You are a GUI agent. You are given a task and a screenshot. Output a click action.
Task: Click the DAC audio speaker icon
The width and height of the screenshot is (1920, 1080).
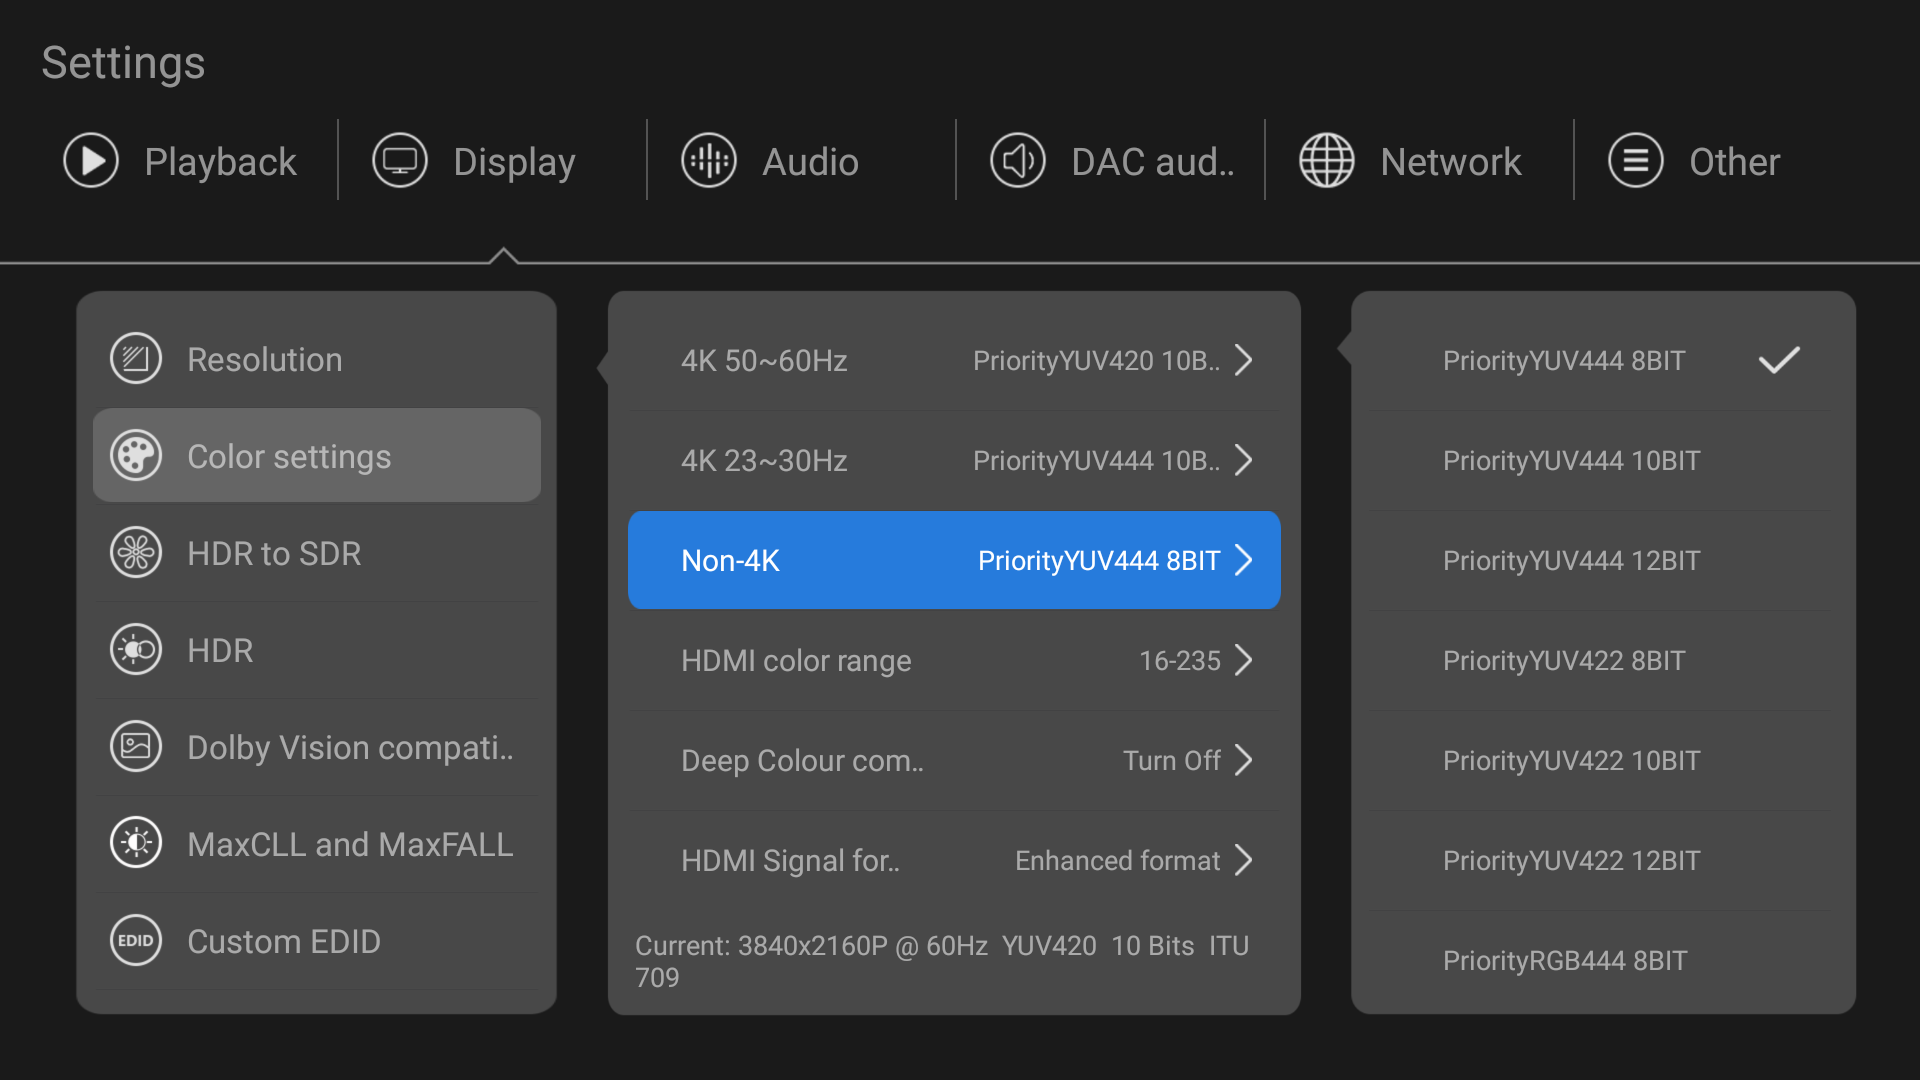1018,161
